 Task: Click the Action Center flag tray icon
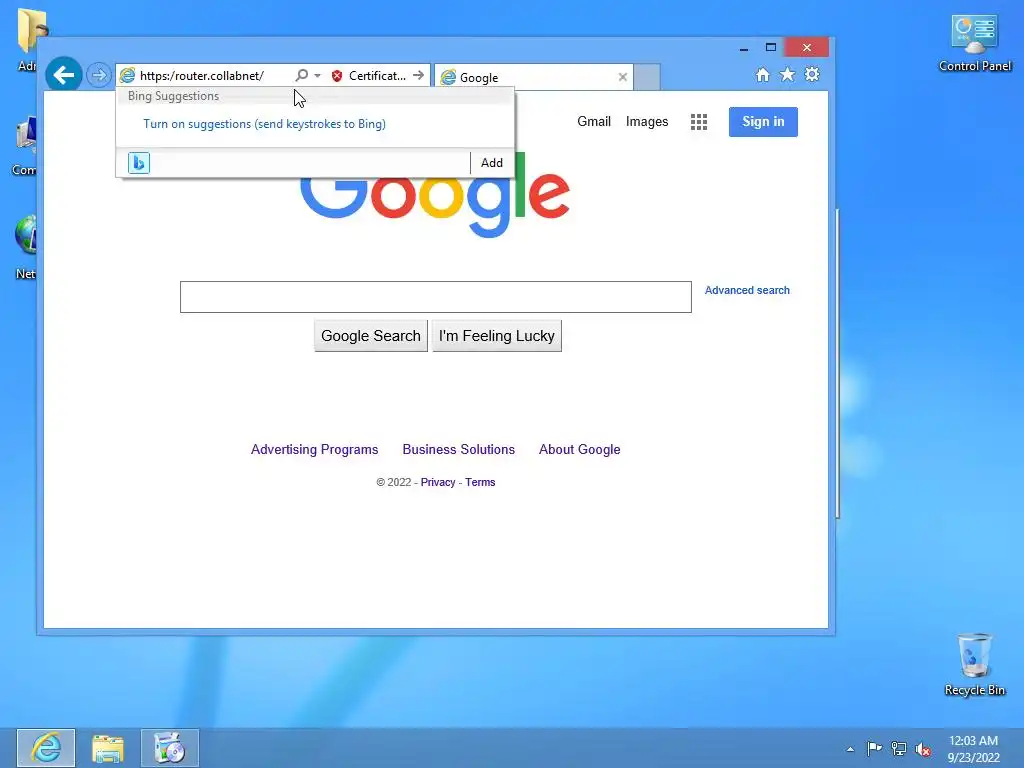click(x=874, y=748)
